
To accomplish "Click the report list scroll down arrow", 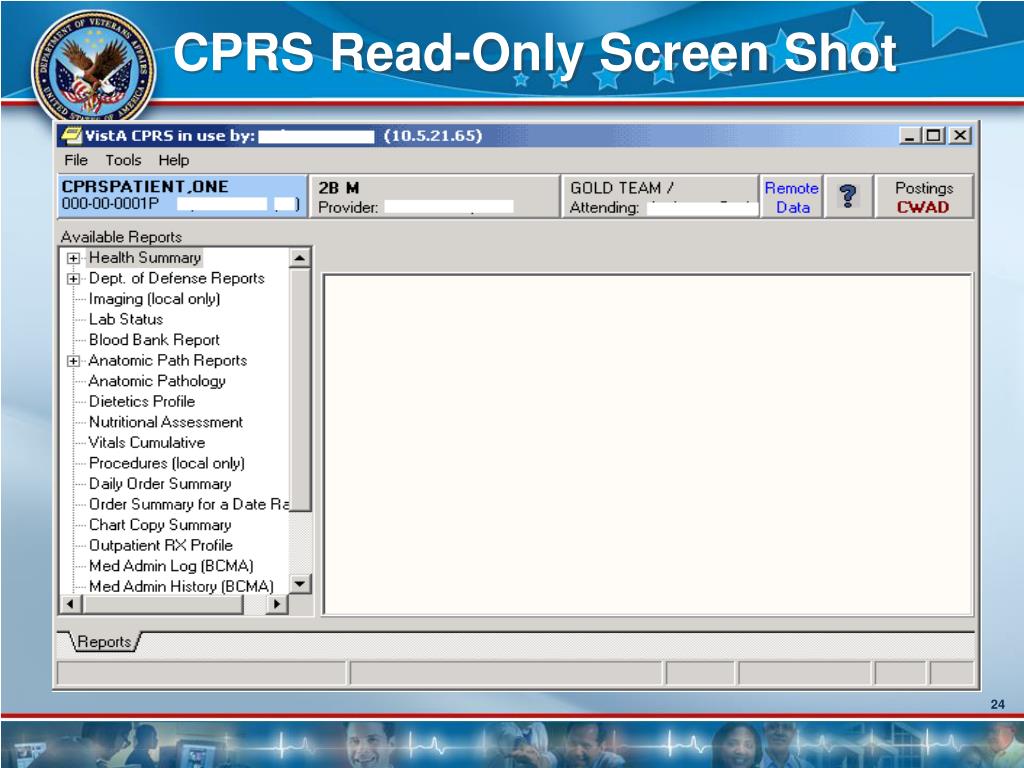I will 300,584.
